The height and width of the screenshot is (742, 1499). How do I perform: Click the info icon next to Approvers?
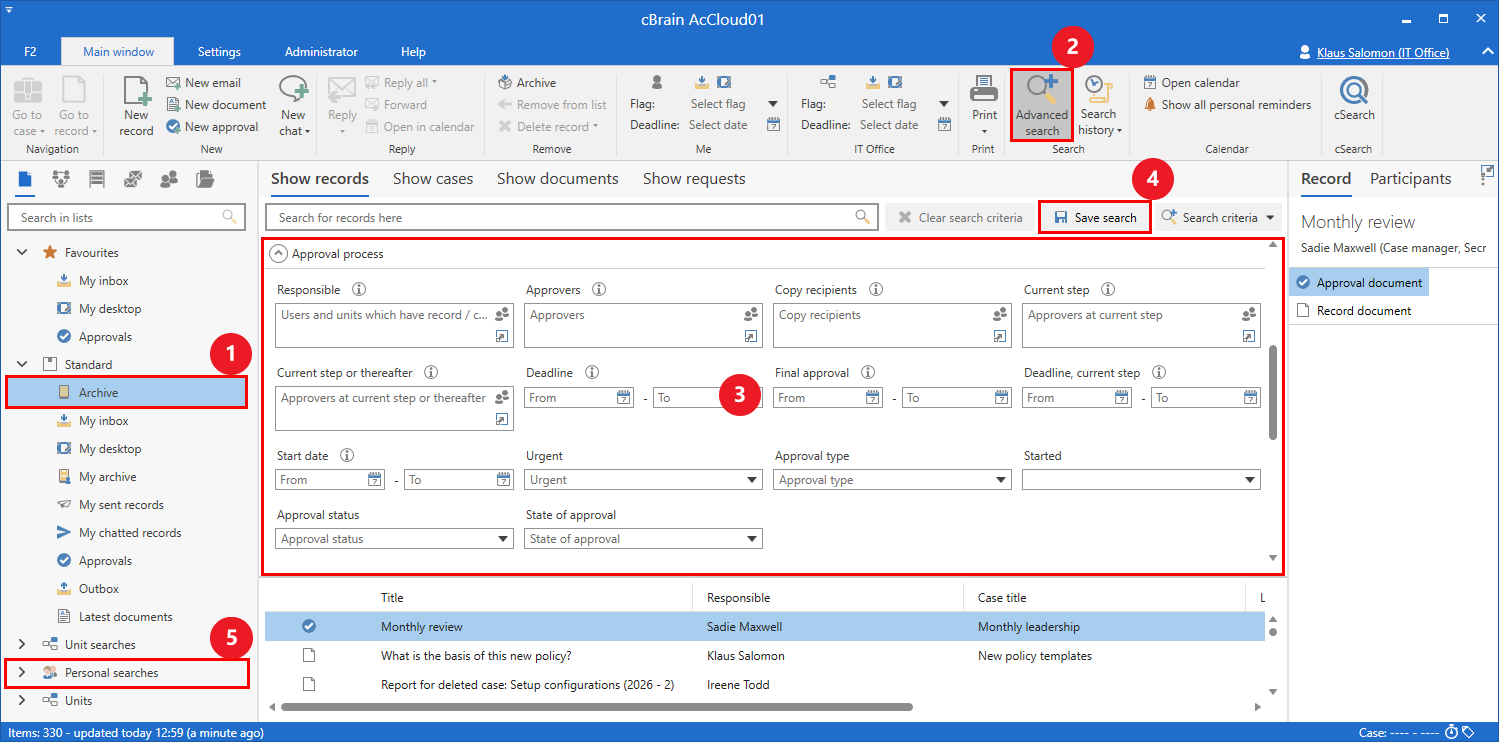(599, 290)
